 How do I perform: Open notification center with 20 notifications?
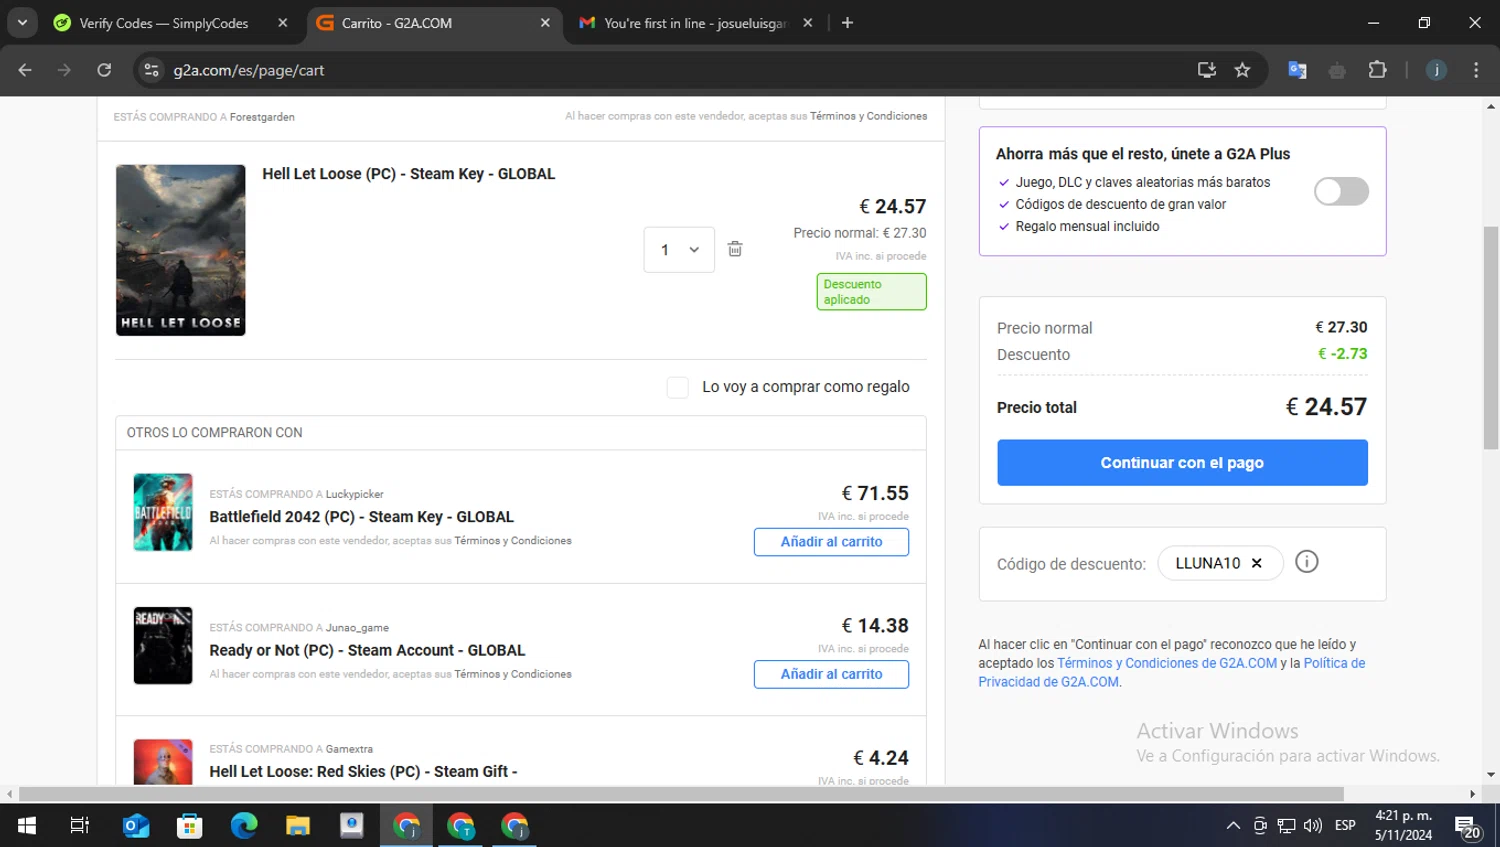click(1468, 827)
